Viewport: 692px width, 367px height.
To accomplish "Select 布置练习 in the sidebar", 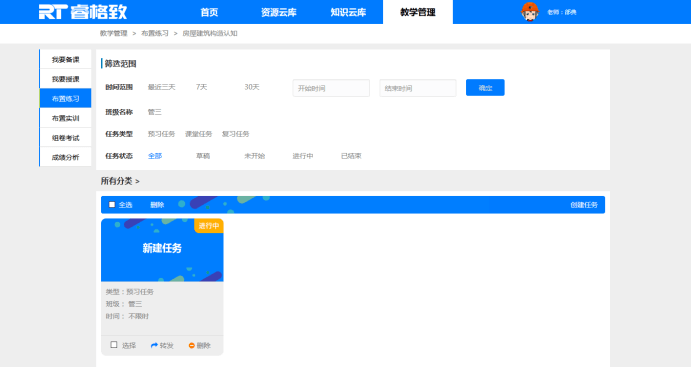I will 65,98.
